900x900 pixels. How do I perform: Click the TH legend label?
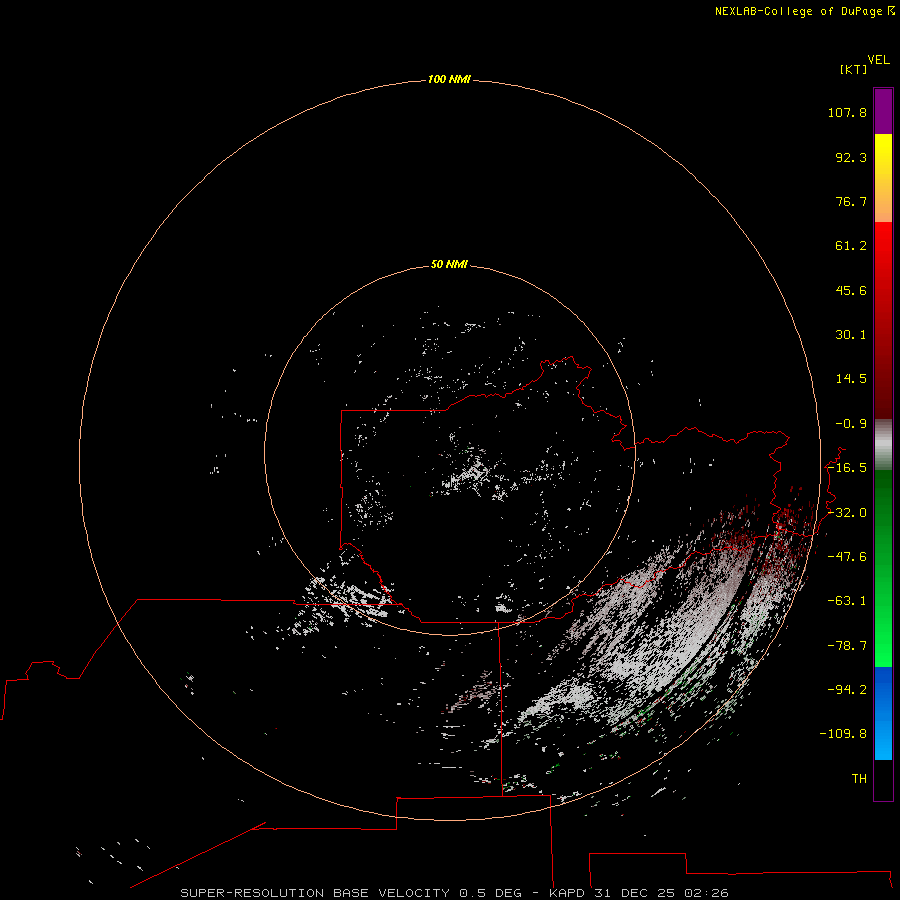pos(859,778)
